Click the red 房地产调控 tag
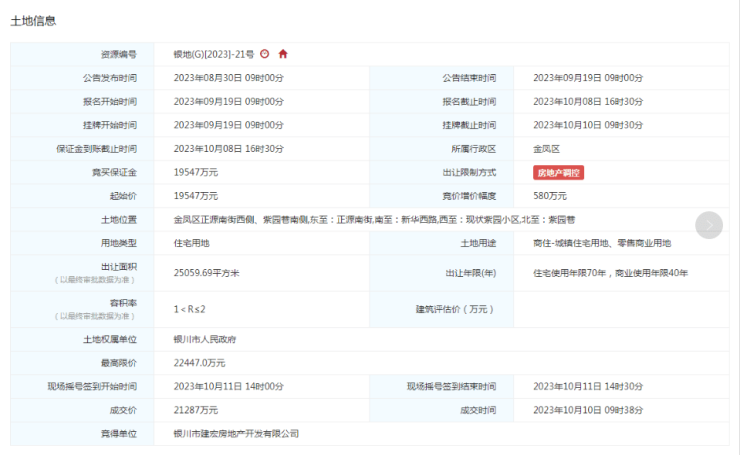The height and width of the screenshot is (455, 740). [x=558, y=173]
